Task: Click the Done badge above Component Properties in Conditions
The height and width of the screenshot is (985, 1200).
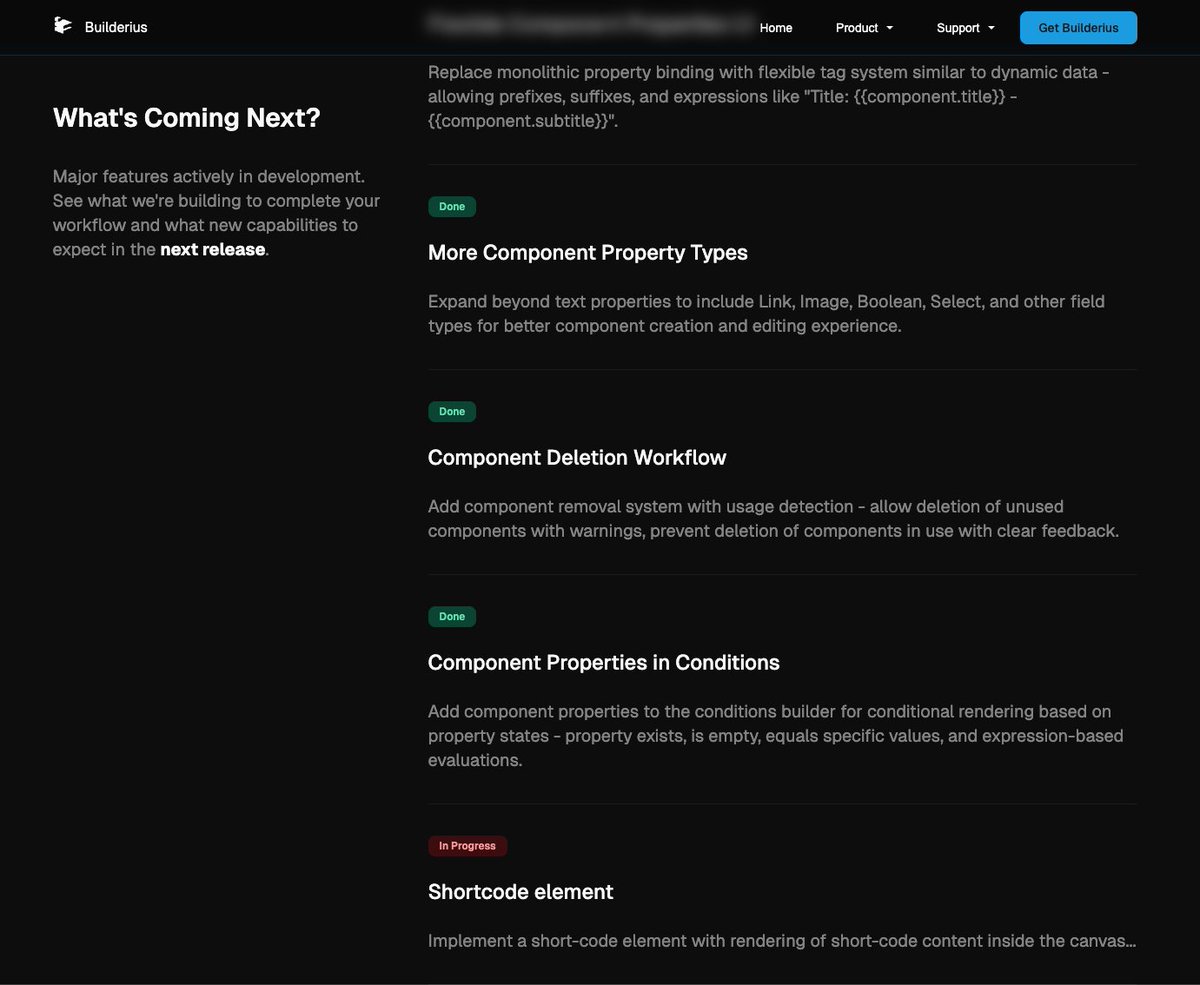Action: coord(452,616)
